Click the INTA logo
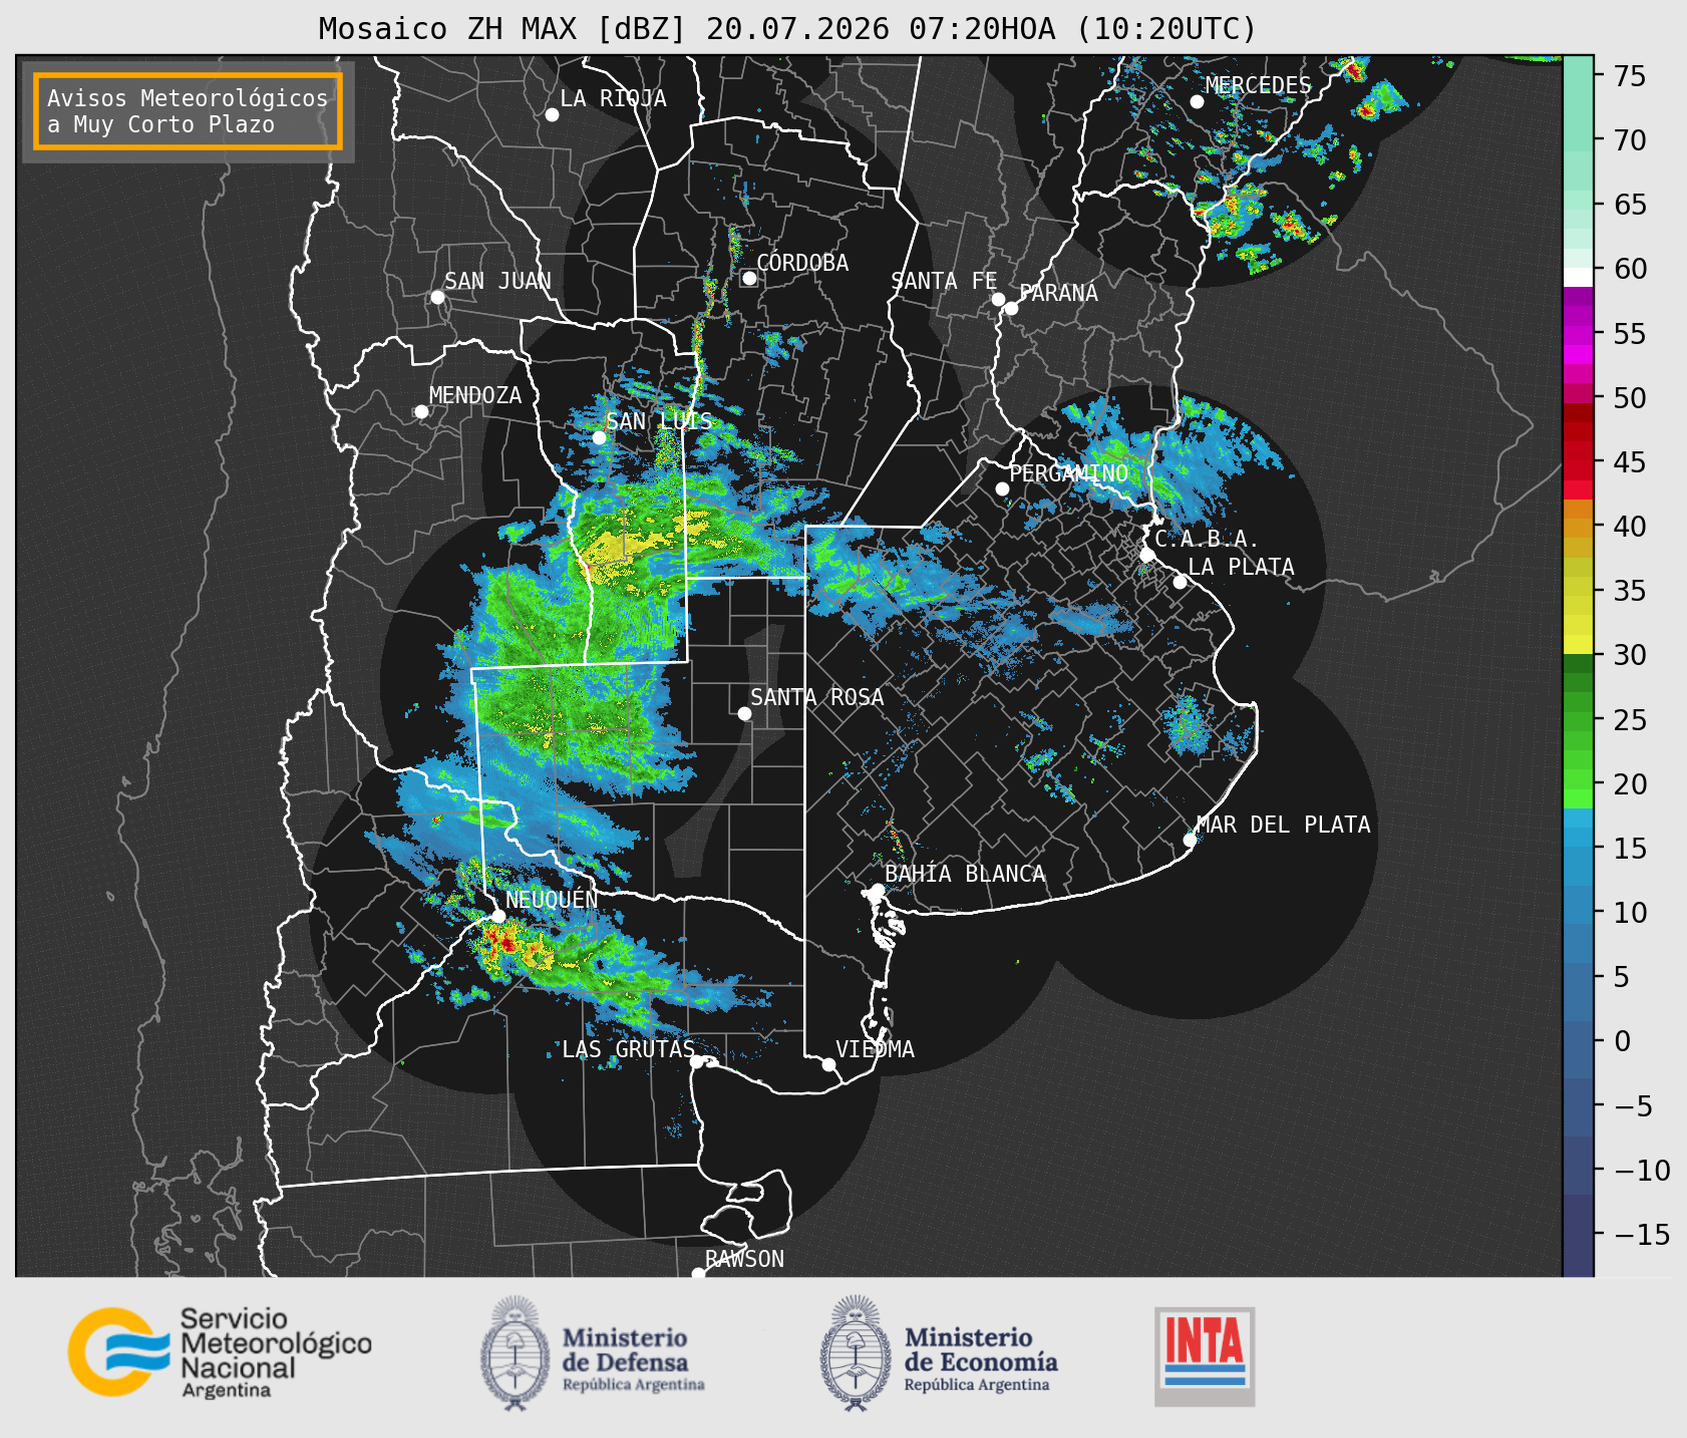Image resolution: width=1687 pixels, height=1438 pixels. click(x=1204, y=1356)
